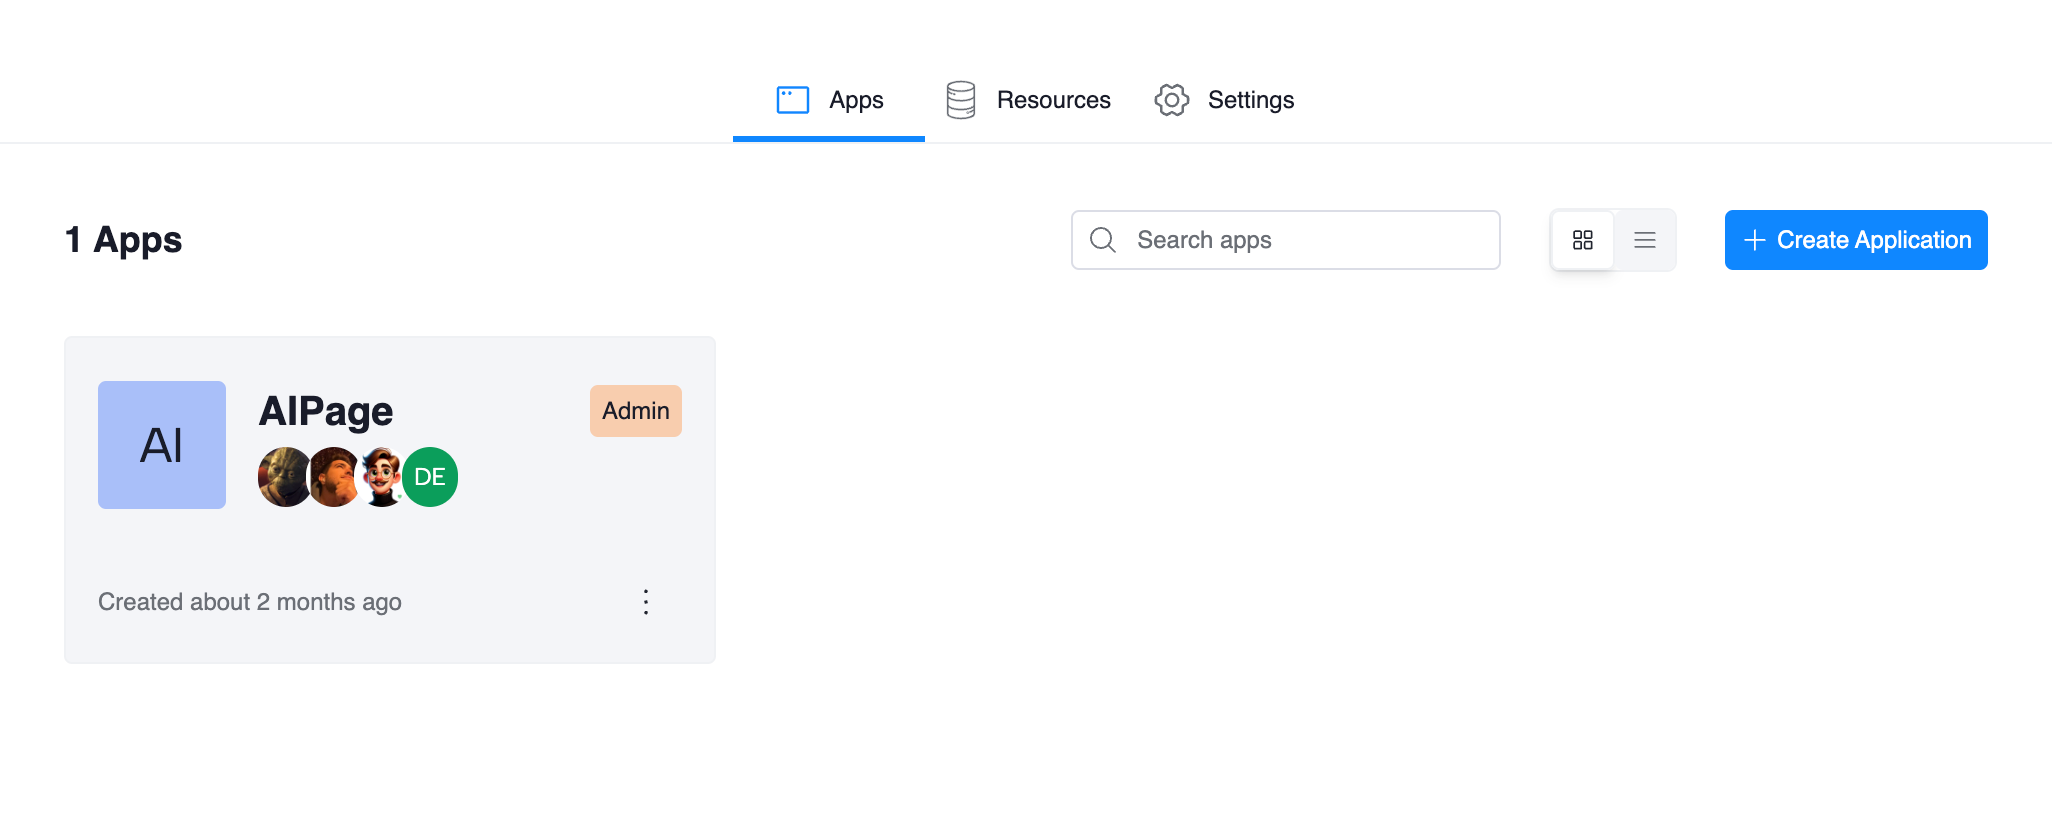The width and height of the screenshot is (2052, 836).
Task: Open the Resources tab
Action: (x=1053, y=100)
